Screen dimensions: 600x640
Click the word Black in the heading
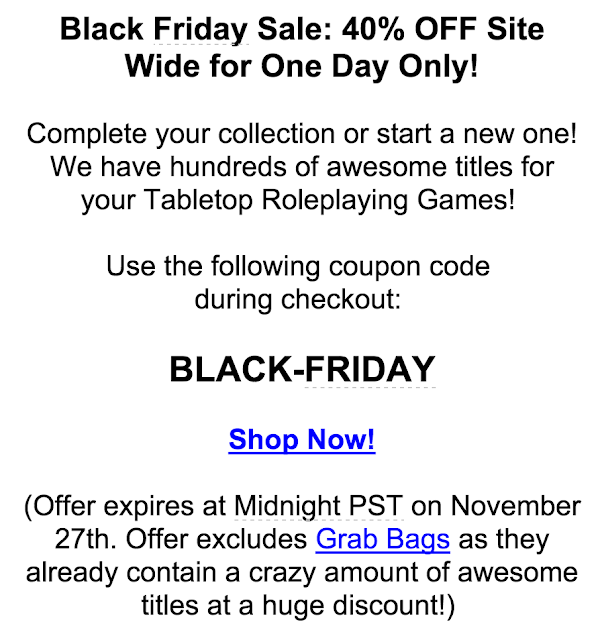pyautogui.click(x=102, y=29)
